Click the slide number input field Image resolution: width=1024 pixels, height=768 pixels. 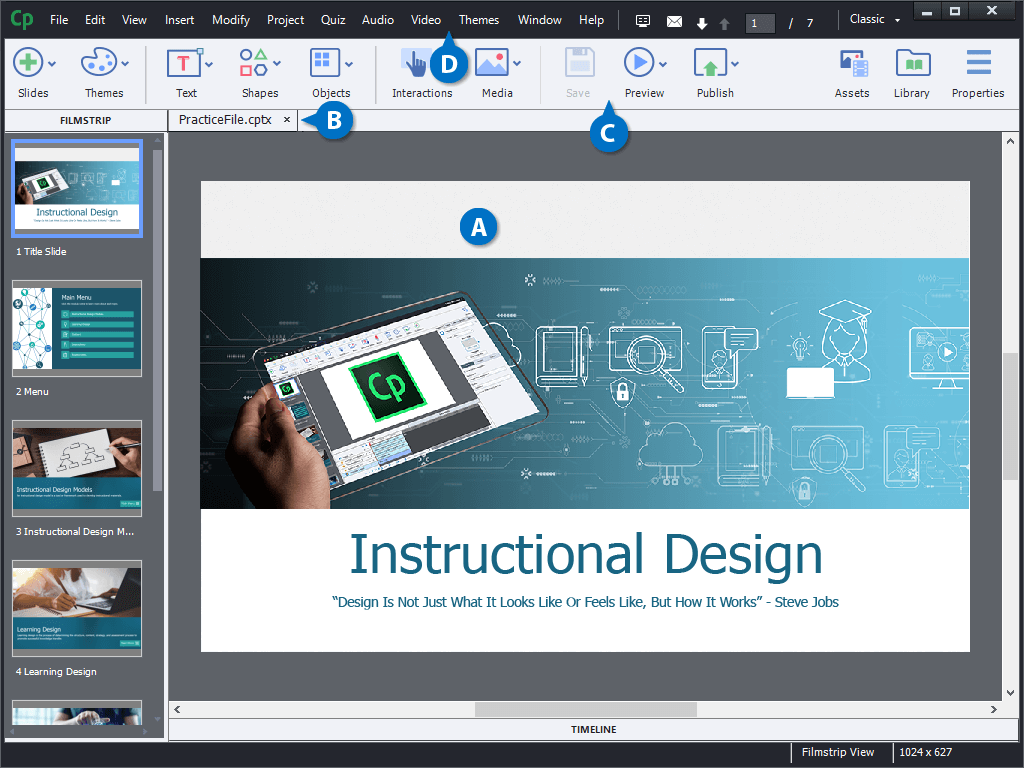[x=760, y=22]
